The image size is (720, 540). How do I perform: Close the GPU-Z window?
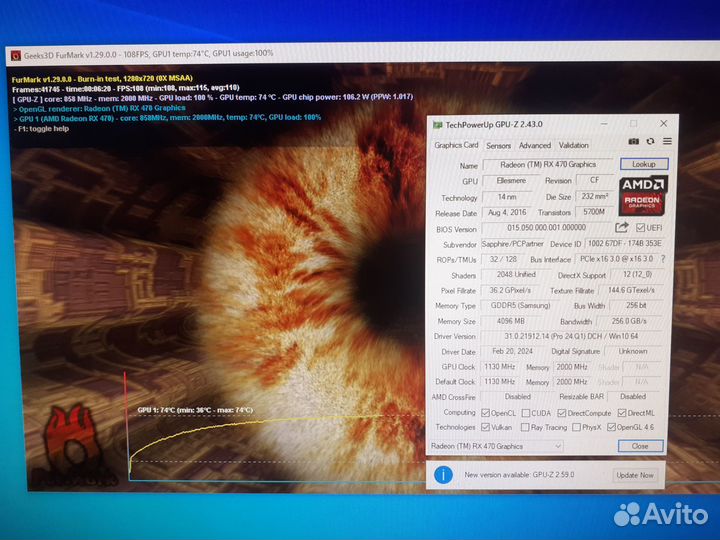664,124
